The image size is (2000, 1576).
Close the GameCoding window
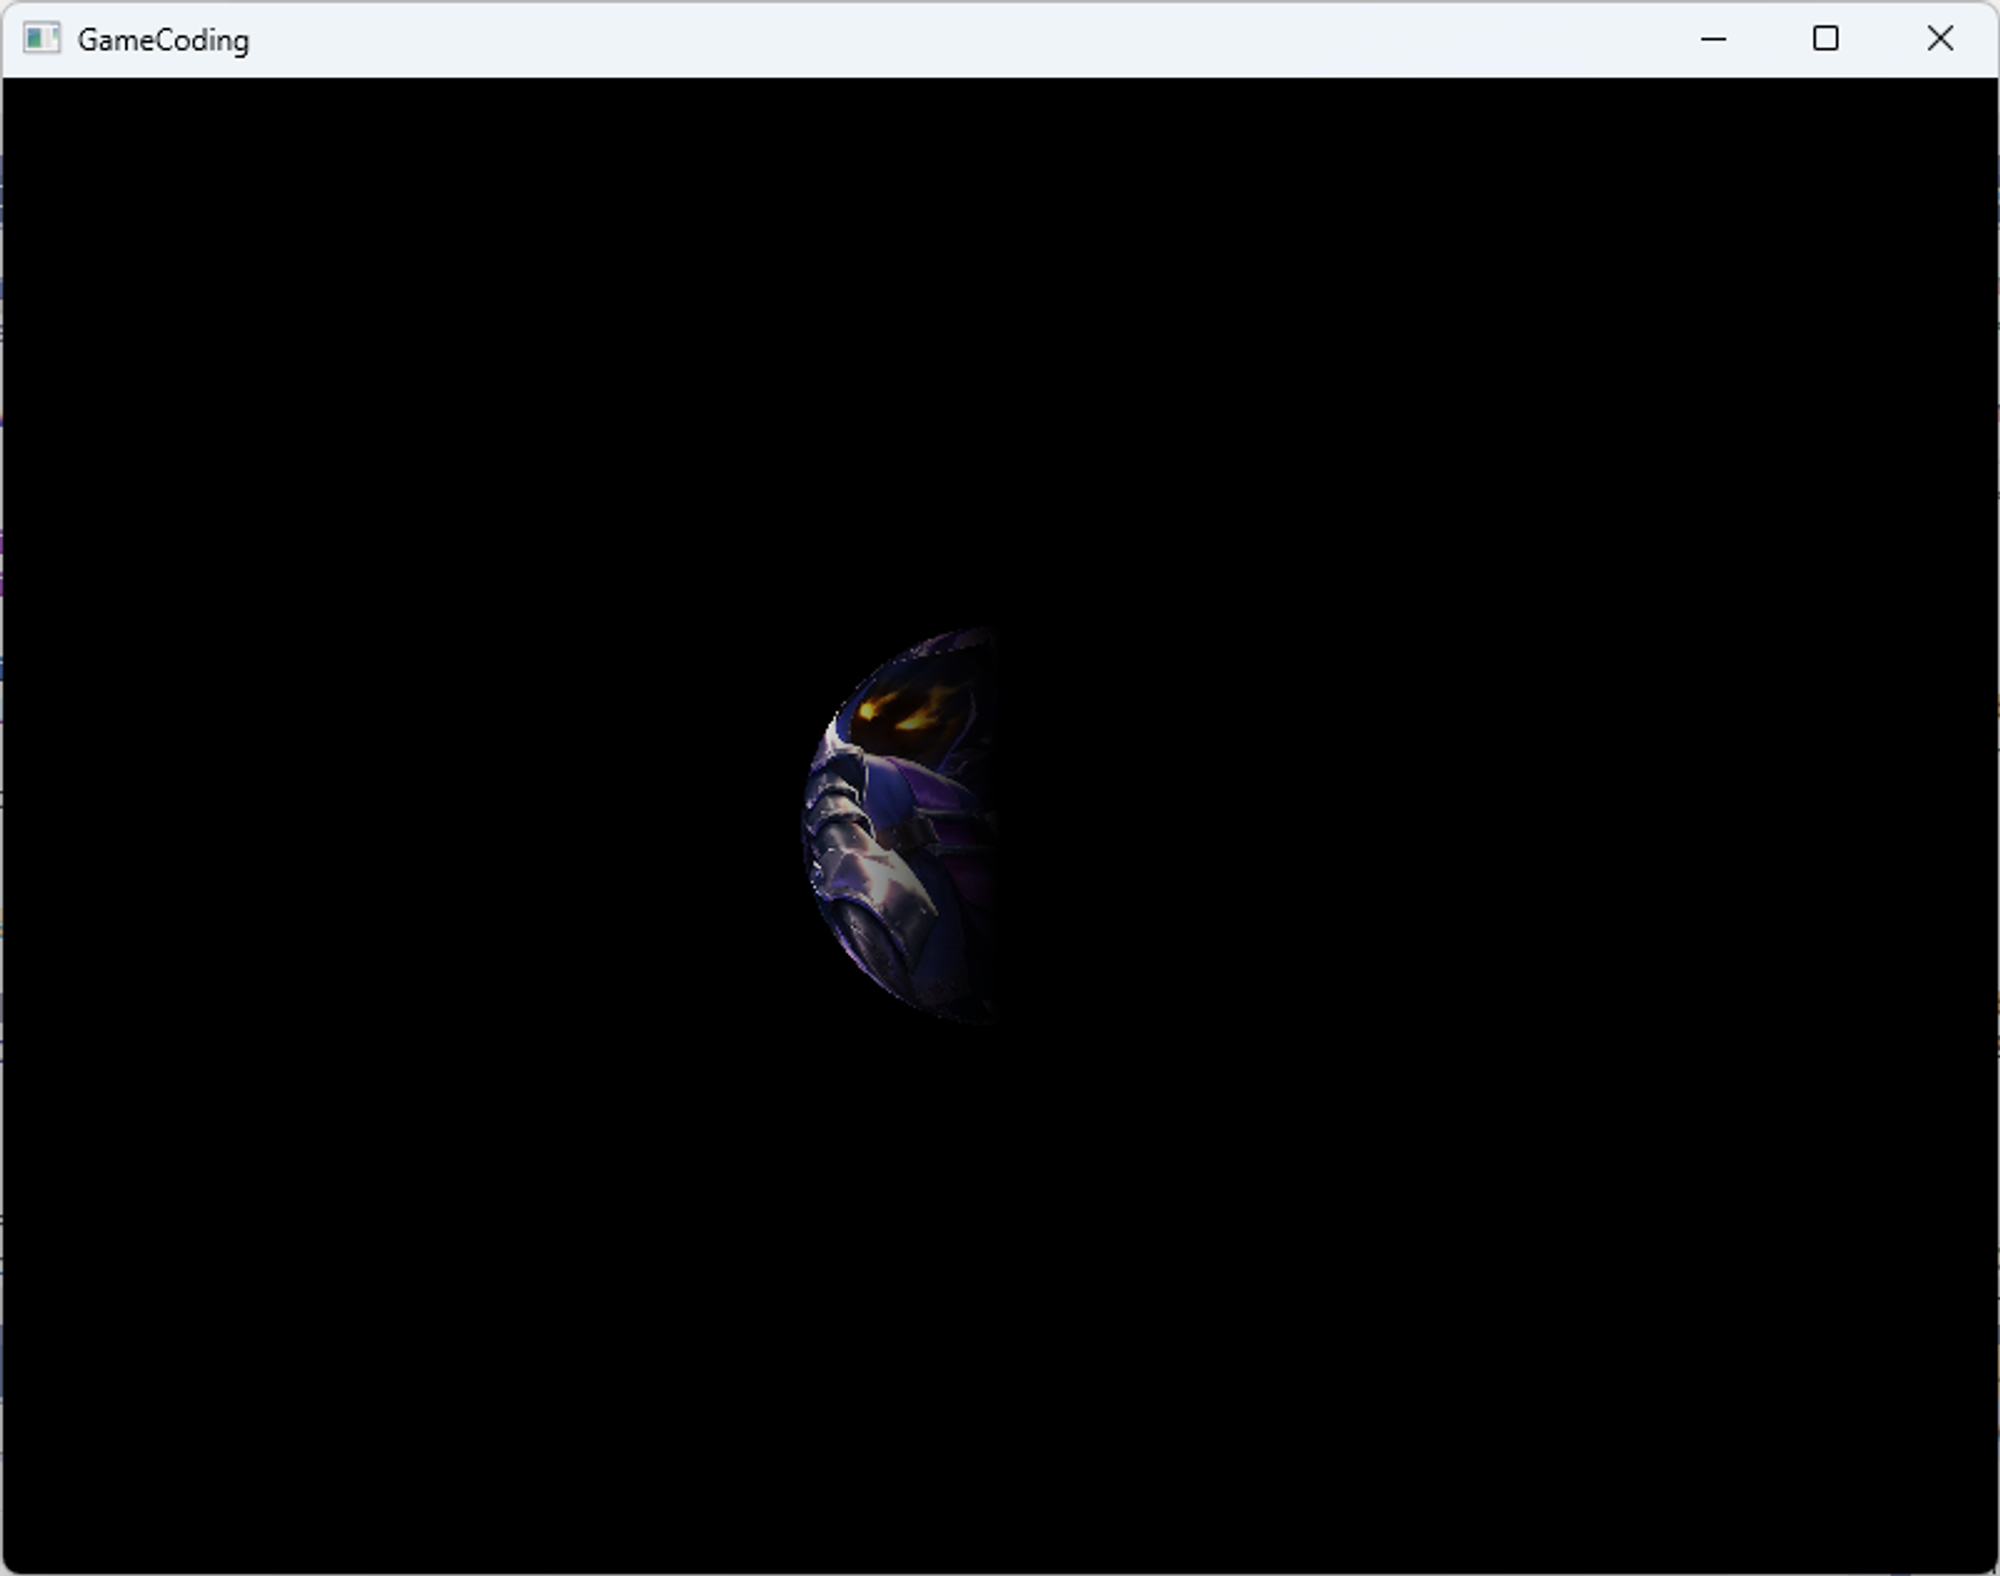pos(1940,39)
